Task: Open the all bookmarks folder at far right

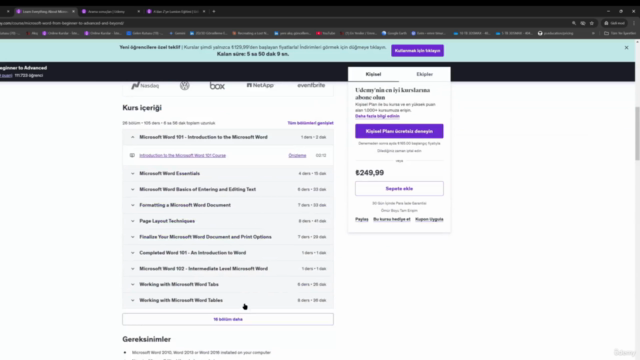Action: [x=620, y=33]
